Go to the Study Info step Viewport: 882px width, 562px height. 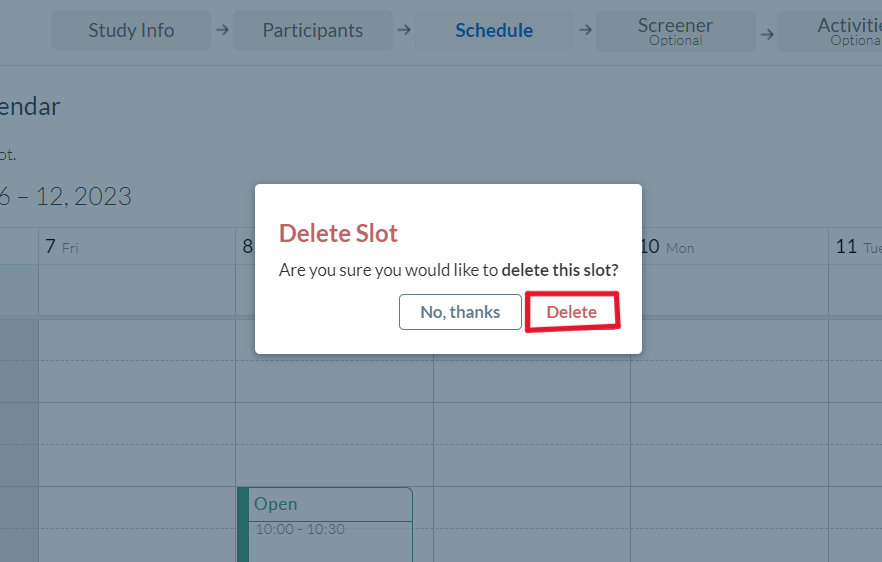click(131, 30)
